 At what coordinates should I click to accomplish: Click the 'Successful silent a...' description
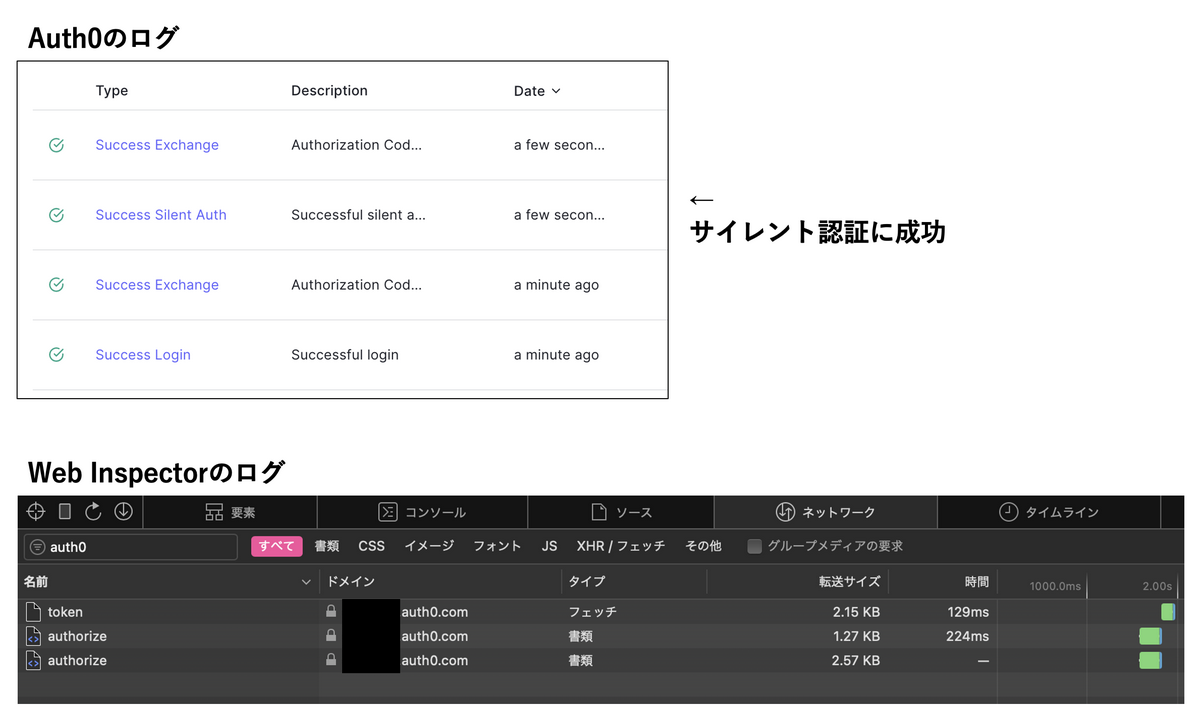pos(358,215)
